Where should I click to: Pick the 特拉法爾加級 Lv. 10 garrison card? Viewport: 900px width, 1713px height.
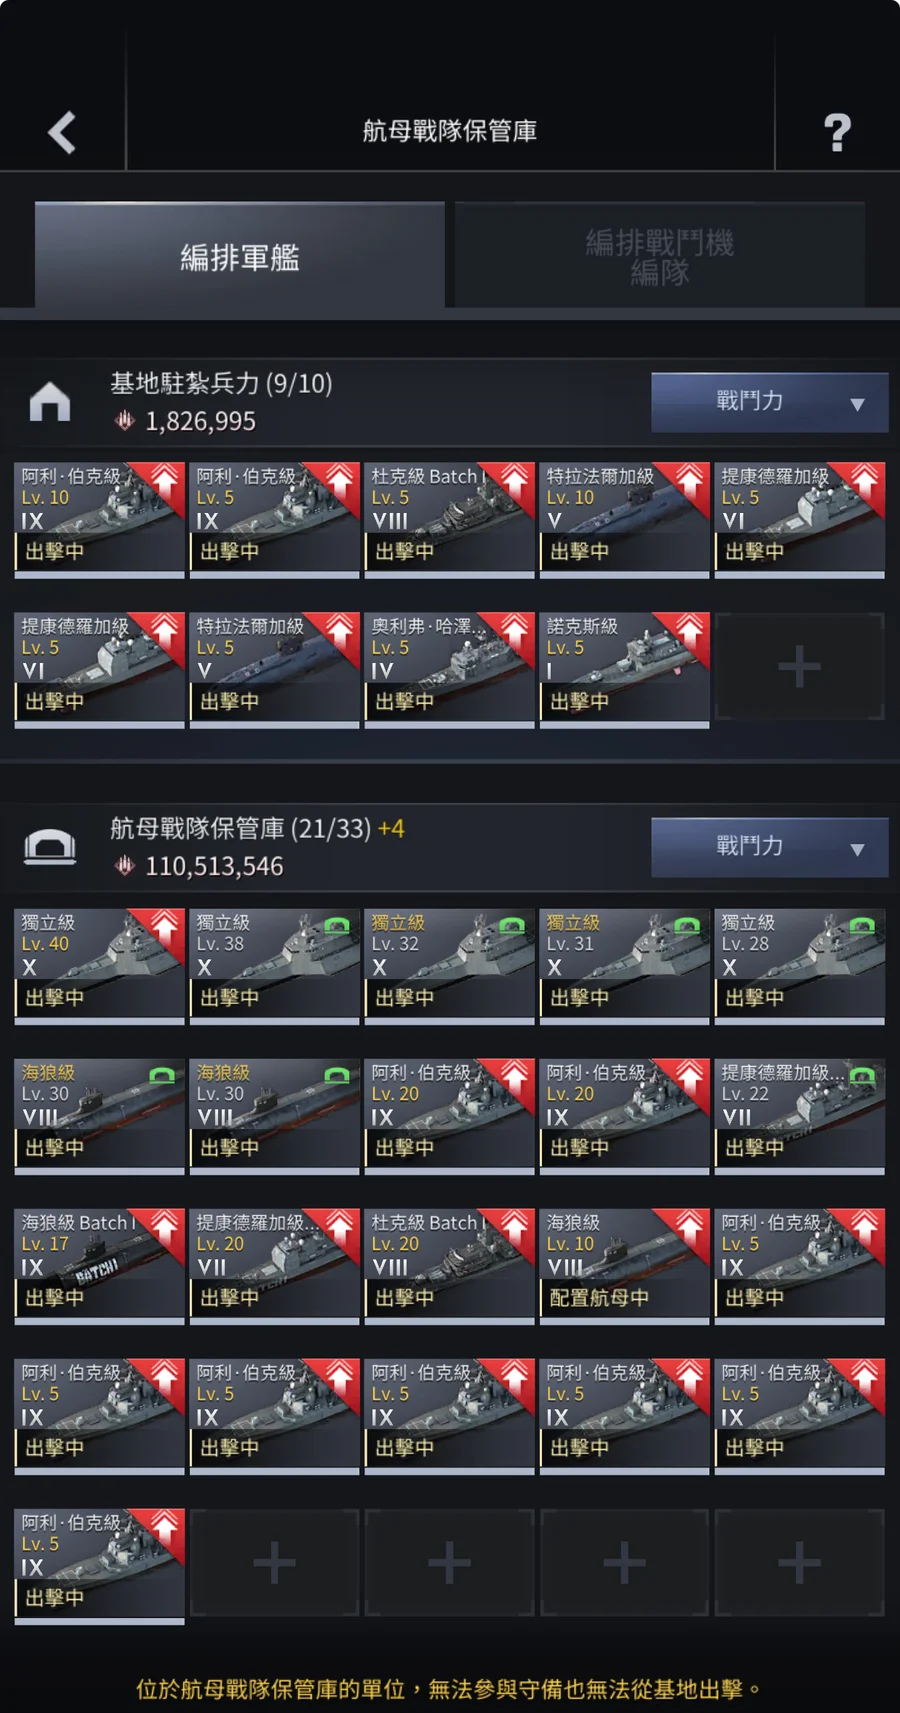[625, 520]
